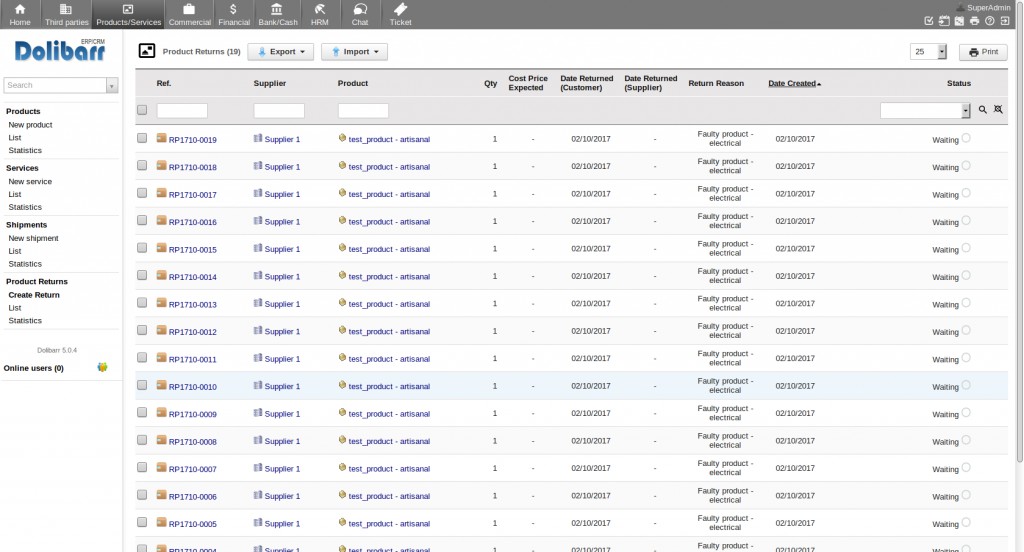
Task: Click the online users status icon
Action: coord(102,368)
